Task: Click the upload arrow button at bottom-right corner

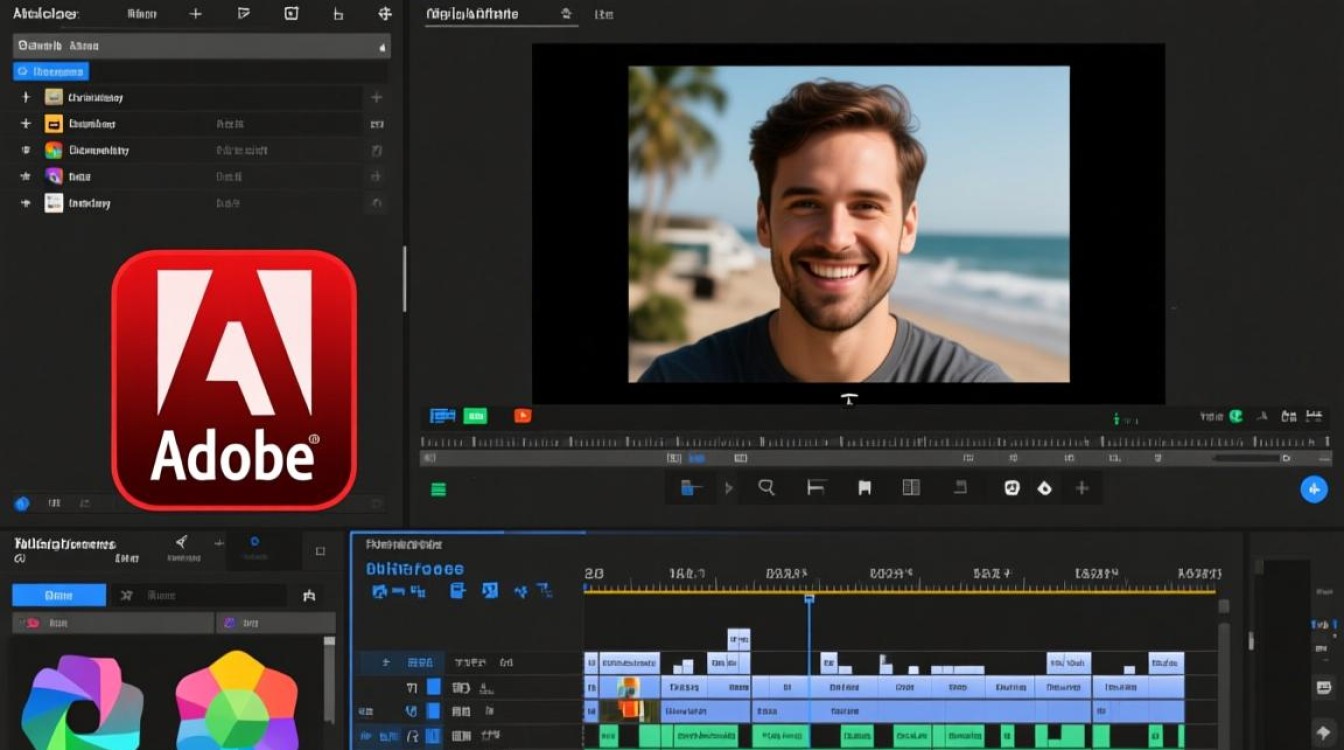Action: [1324, 733]
